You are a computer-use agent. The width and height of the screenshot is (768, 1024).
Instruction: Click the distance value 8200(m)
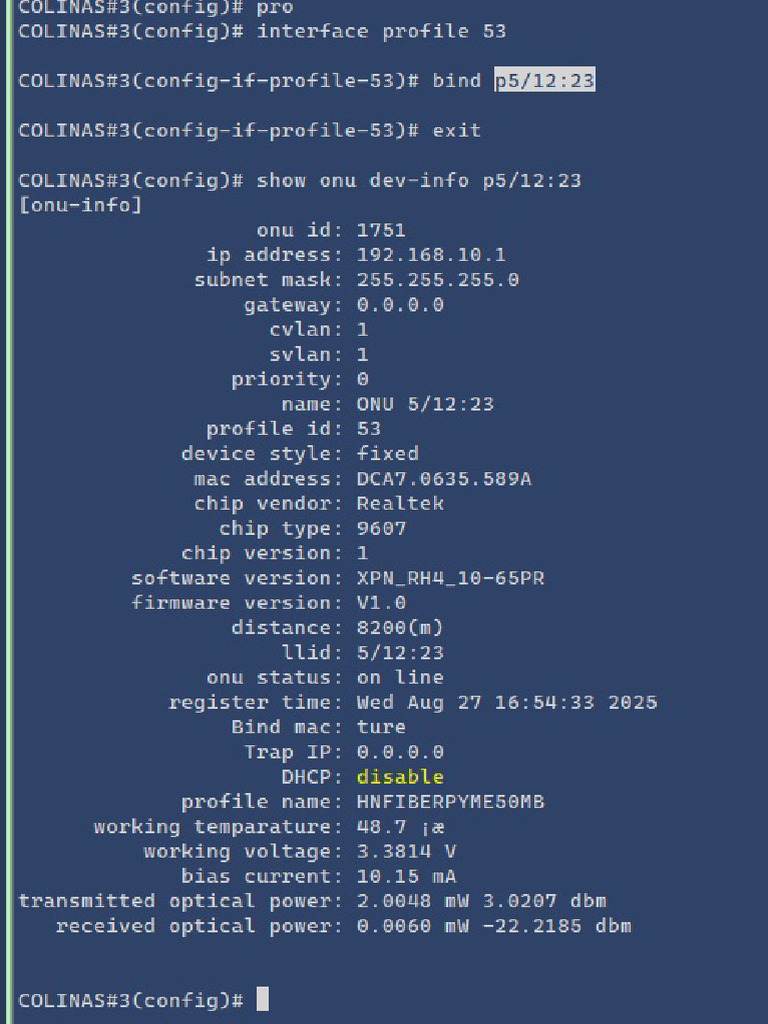coord(400,628)
